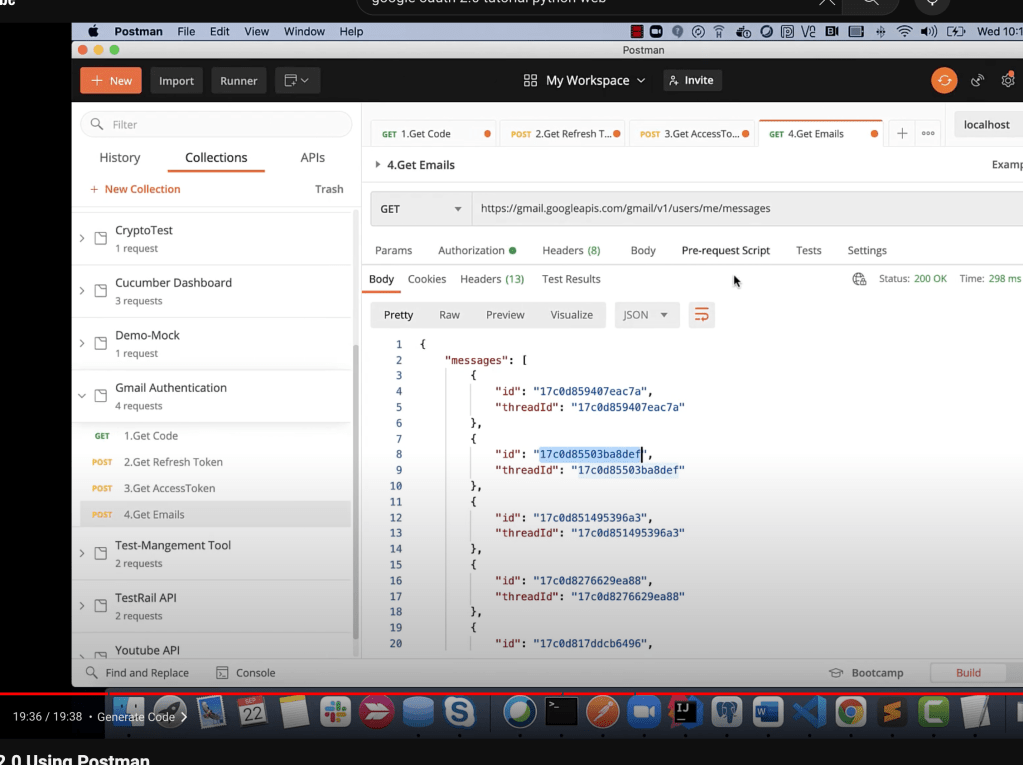Screen dimensions: 1023x765
Task: Click the globe network info icon
Action: (859, 279)
